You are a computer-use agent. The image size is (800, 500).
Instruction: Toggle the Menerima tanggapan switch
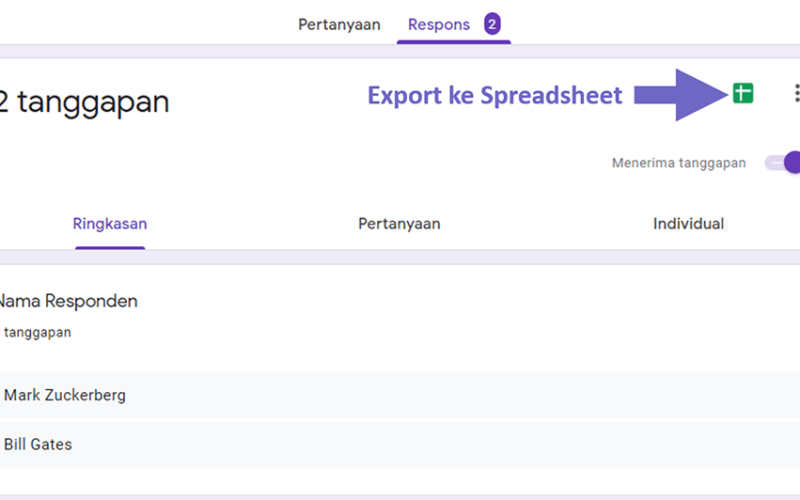(783, 163)
